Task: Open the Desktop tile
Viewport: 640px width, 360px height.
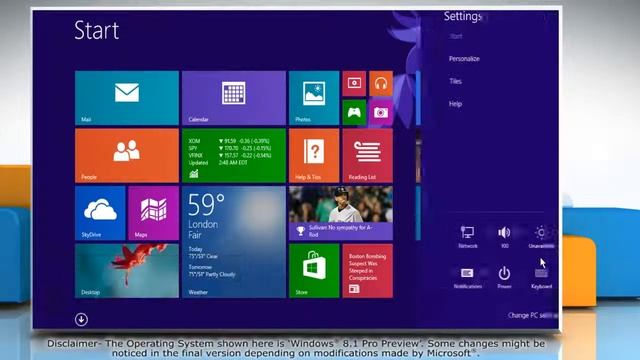Action: pos(127,271)
